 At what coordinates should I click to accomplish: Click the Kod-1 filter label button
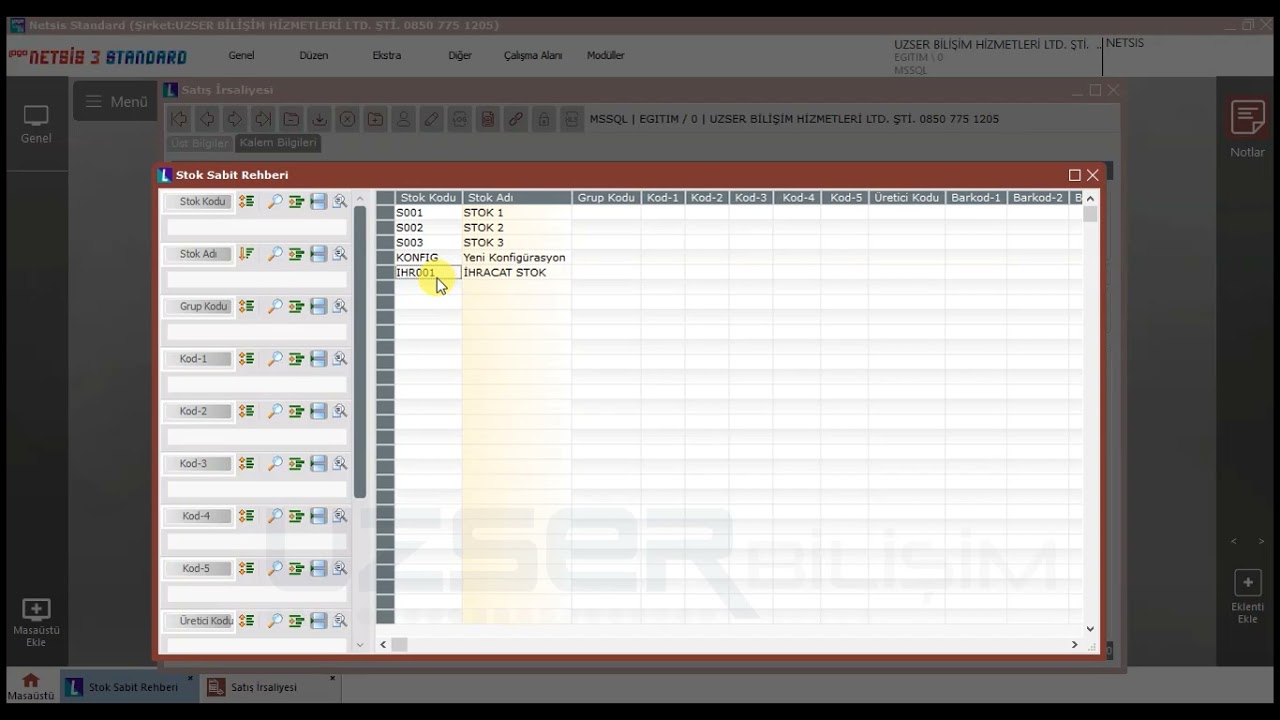[199, 358]
